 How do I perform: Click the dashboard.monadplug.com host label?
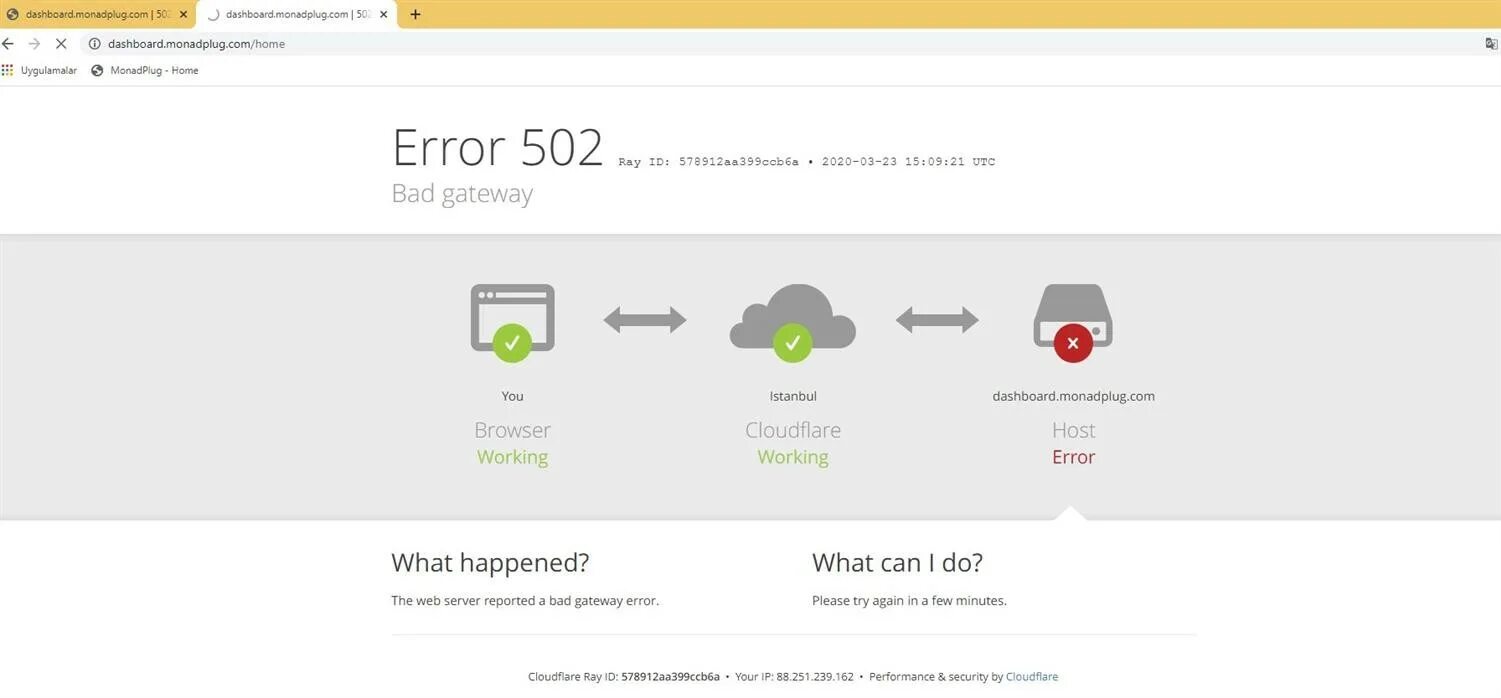click(x=1073, y=396)
